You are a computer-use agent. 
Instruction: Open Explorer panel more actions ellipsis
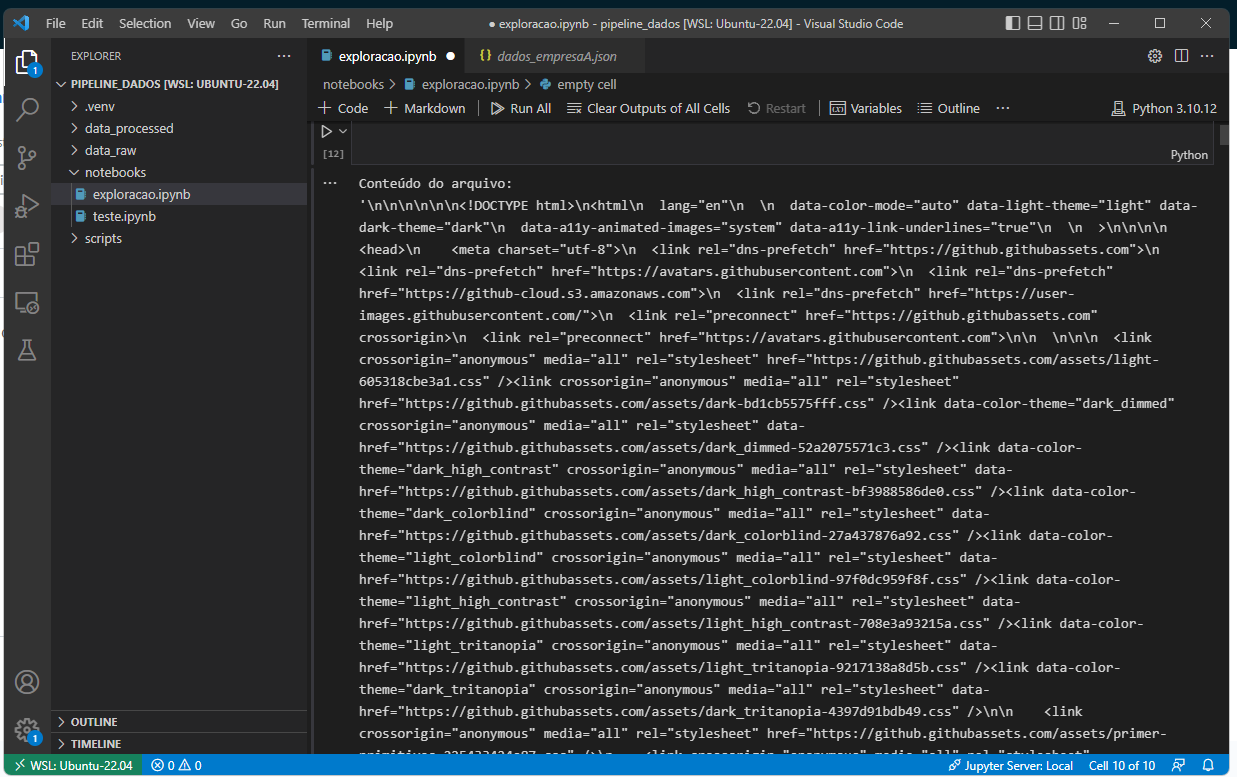(x=284, y=56)
